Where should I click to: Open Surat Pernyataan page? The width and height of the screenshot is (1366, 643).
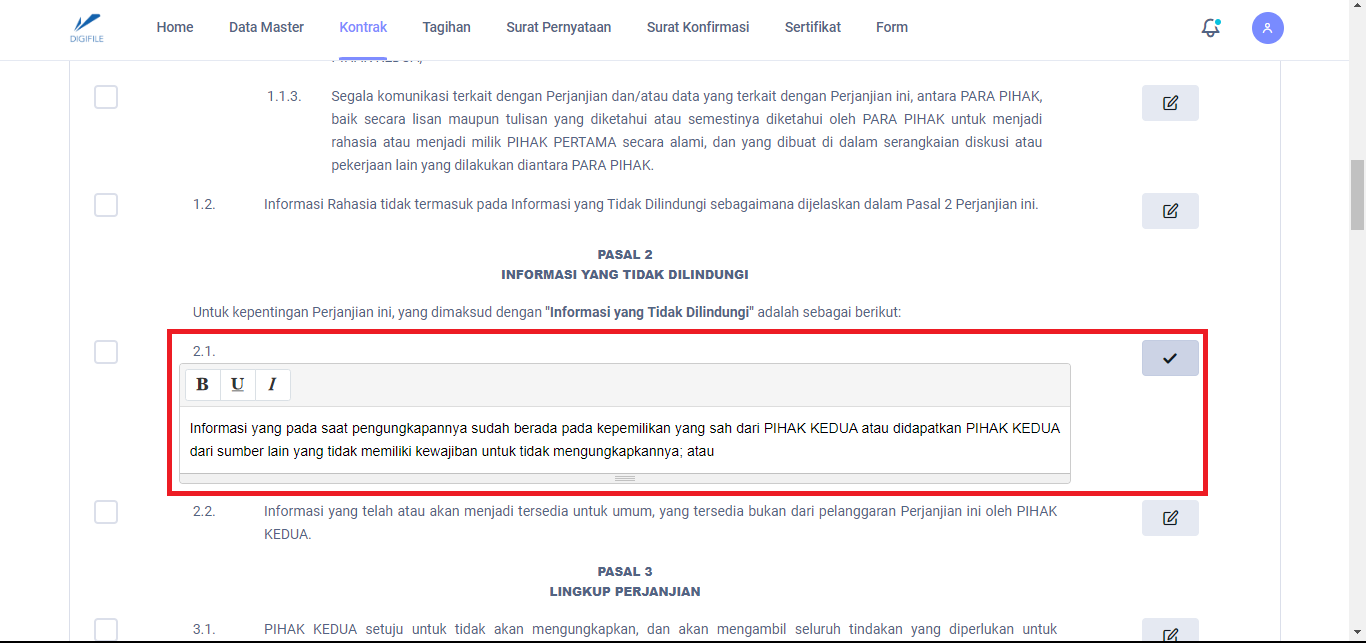(x=558, y=27)
